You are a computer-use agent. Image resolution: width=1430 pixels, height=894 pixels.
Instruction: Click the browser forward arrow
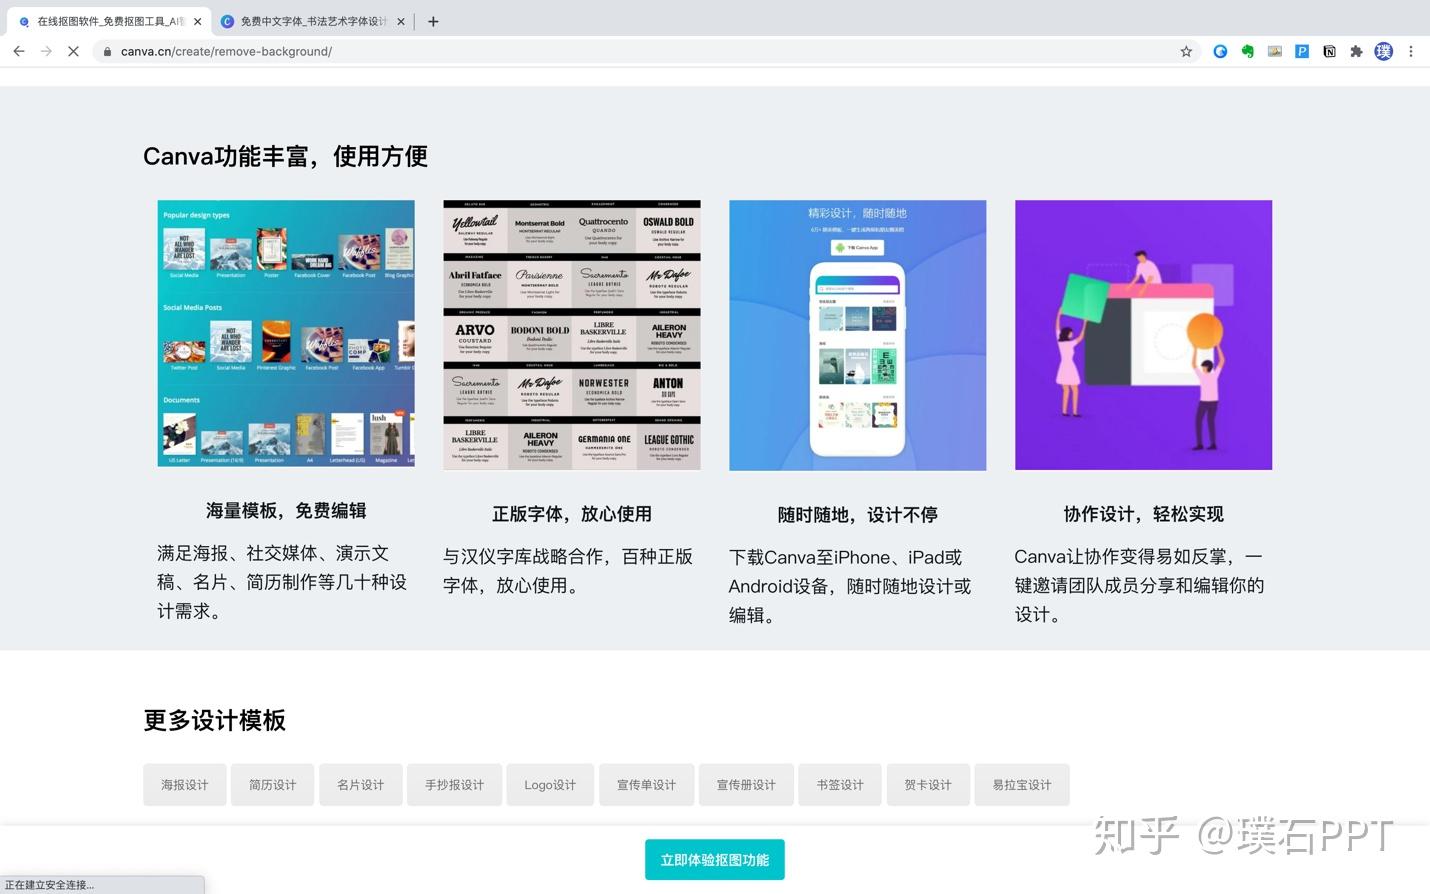(x=46, y=51)
